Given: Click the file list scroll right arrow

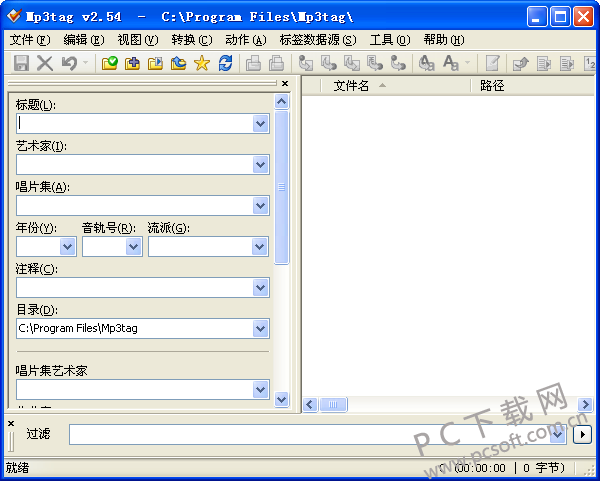Looking at the screenshot, I should pos(585,404).
